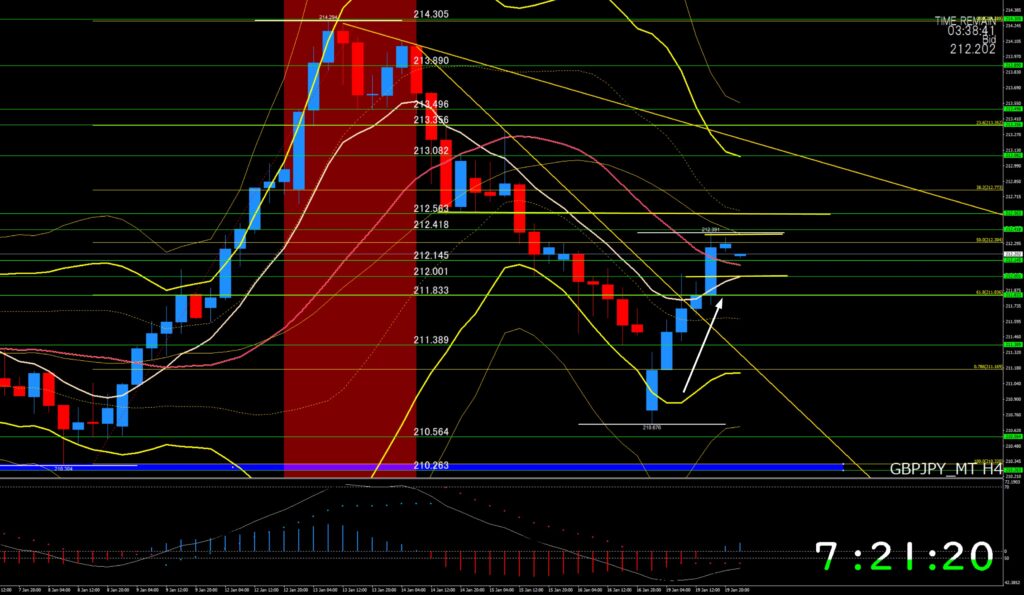Click the 210.263 label on blue band

click(x=430, y=465)
